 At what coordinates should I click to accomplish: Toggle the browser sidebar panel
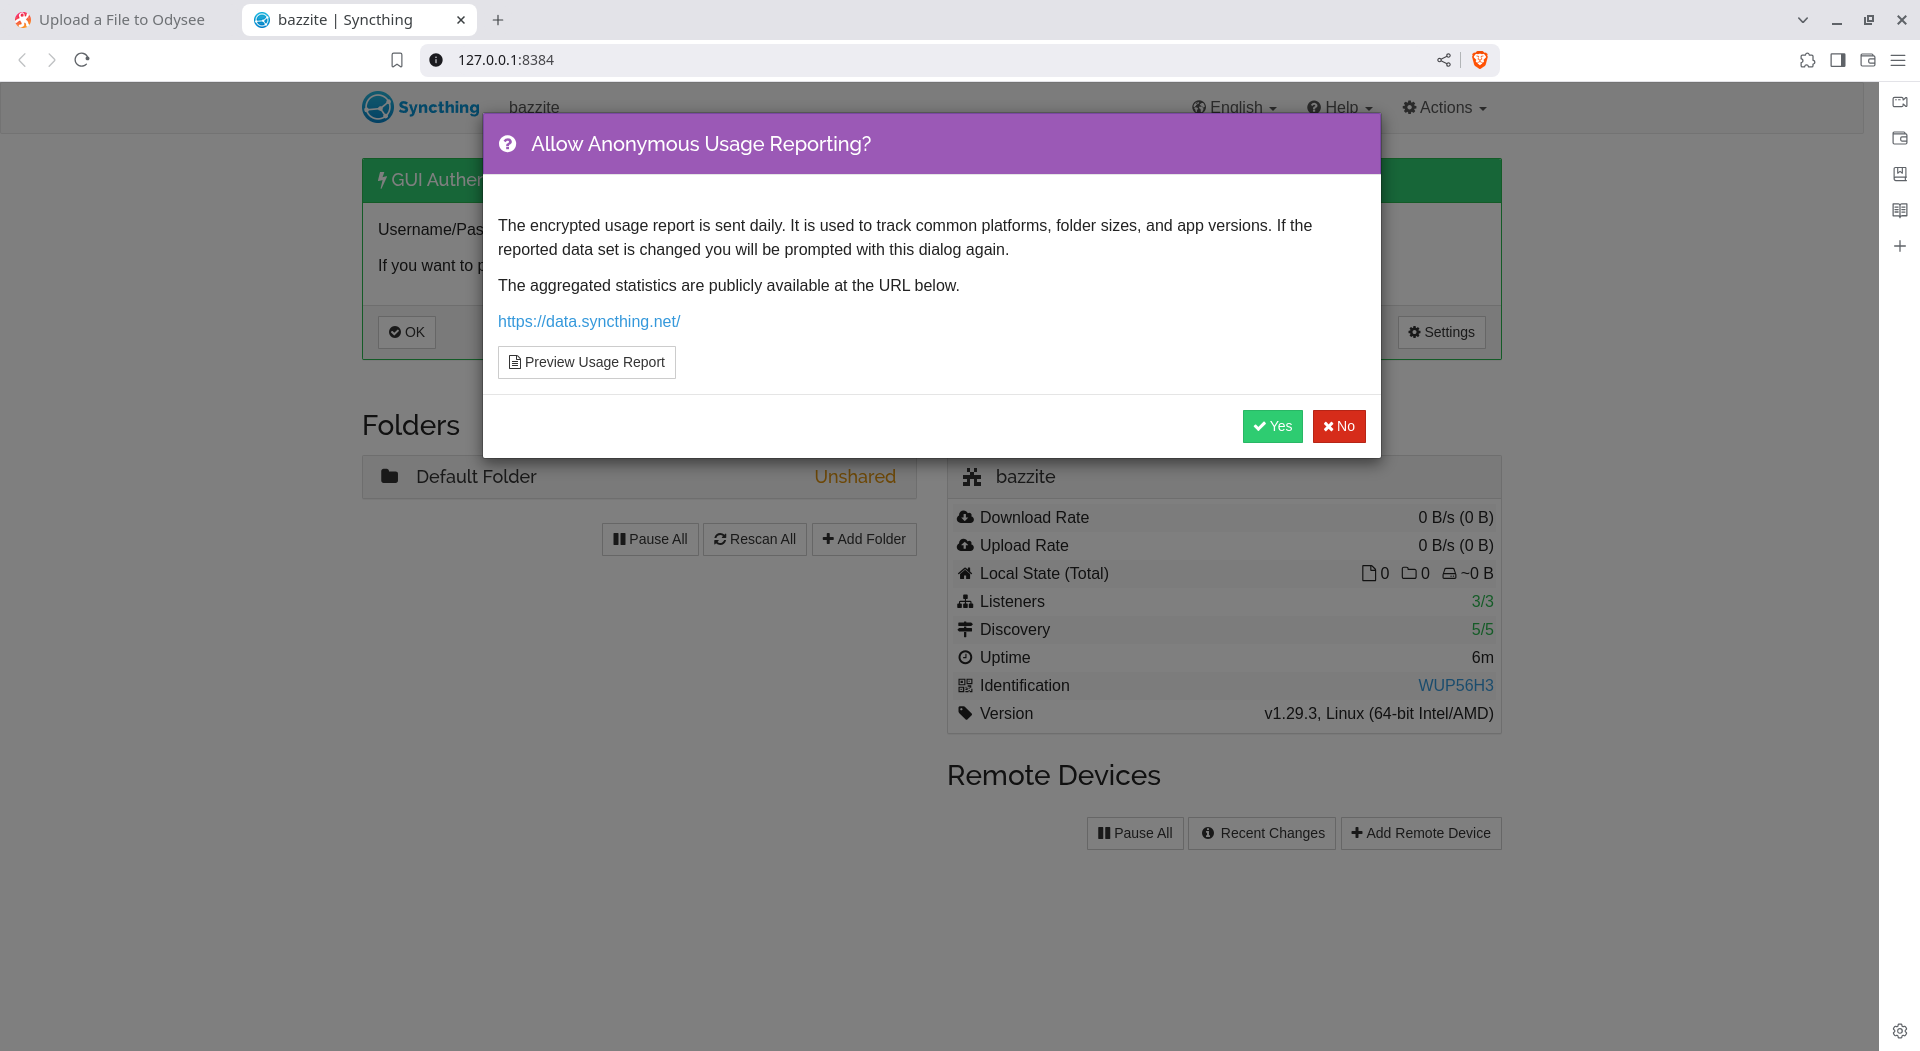(1838, 60)
